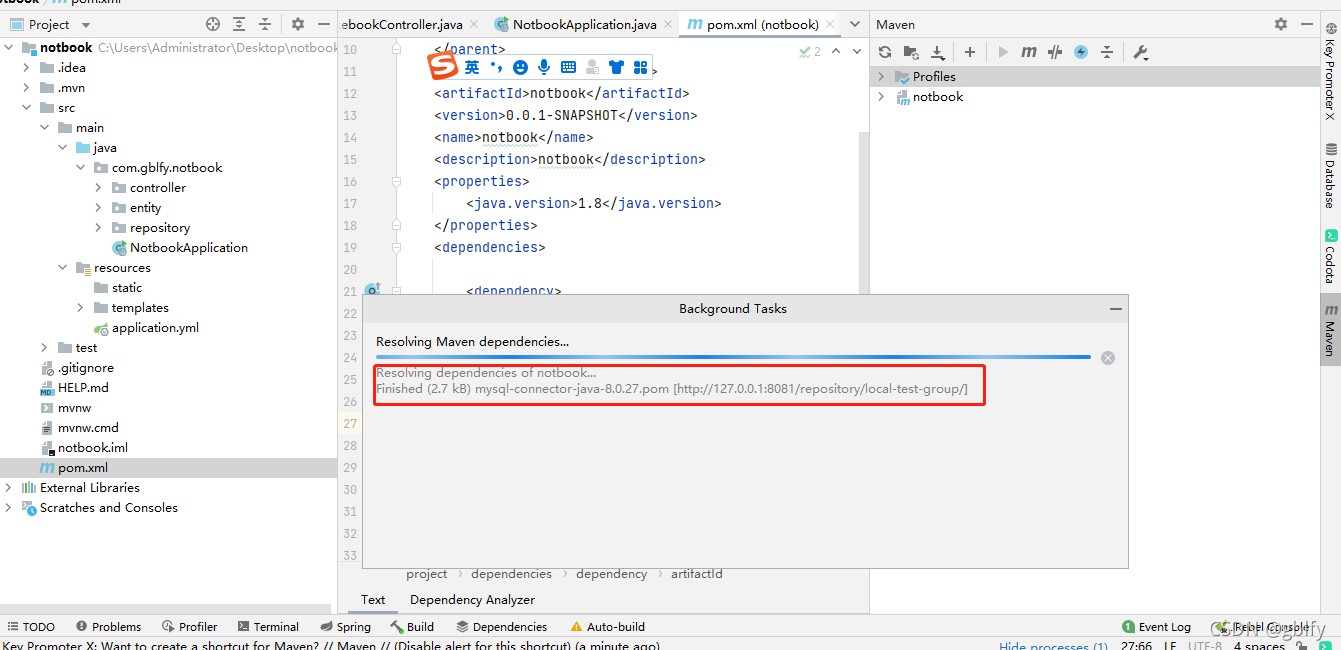
Task: Minimize the Background Tasks dialog
Action: 1115,309
